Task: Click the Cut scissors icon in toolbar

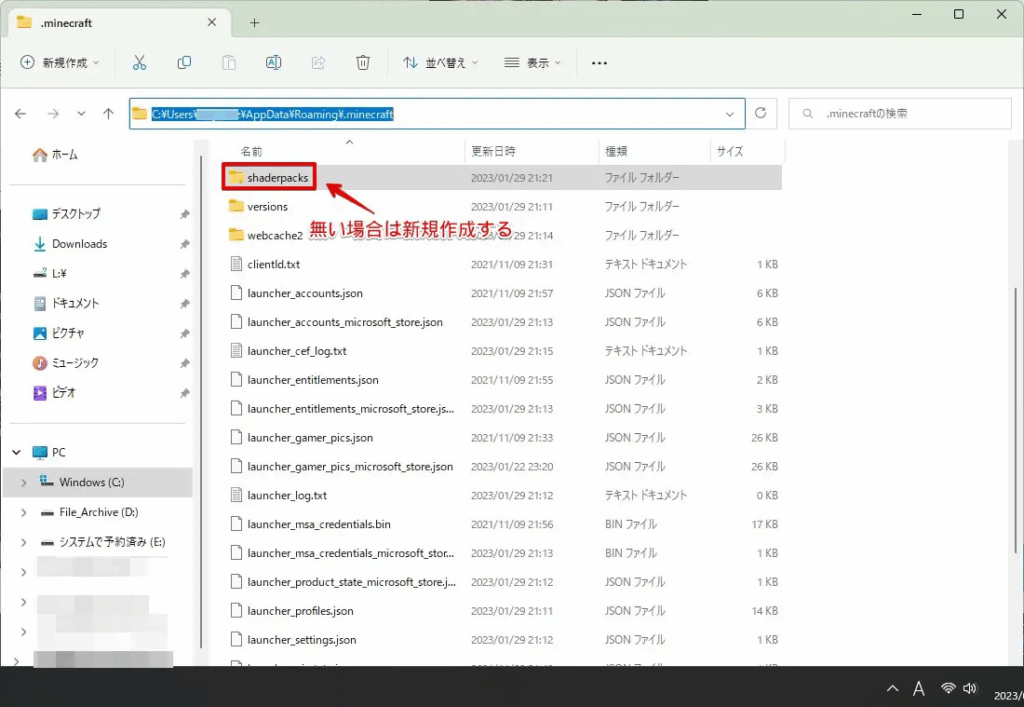Action: pyautogui.click(x=139, y=63)
